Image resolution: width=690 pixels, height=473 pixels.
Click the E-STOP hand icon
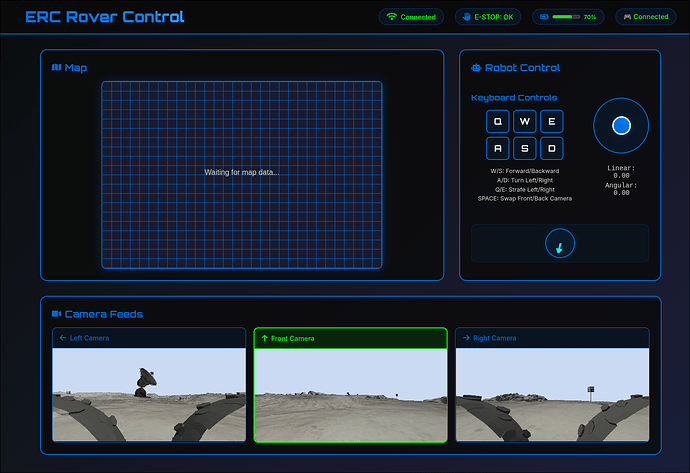coord(465,17)
